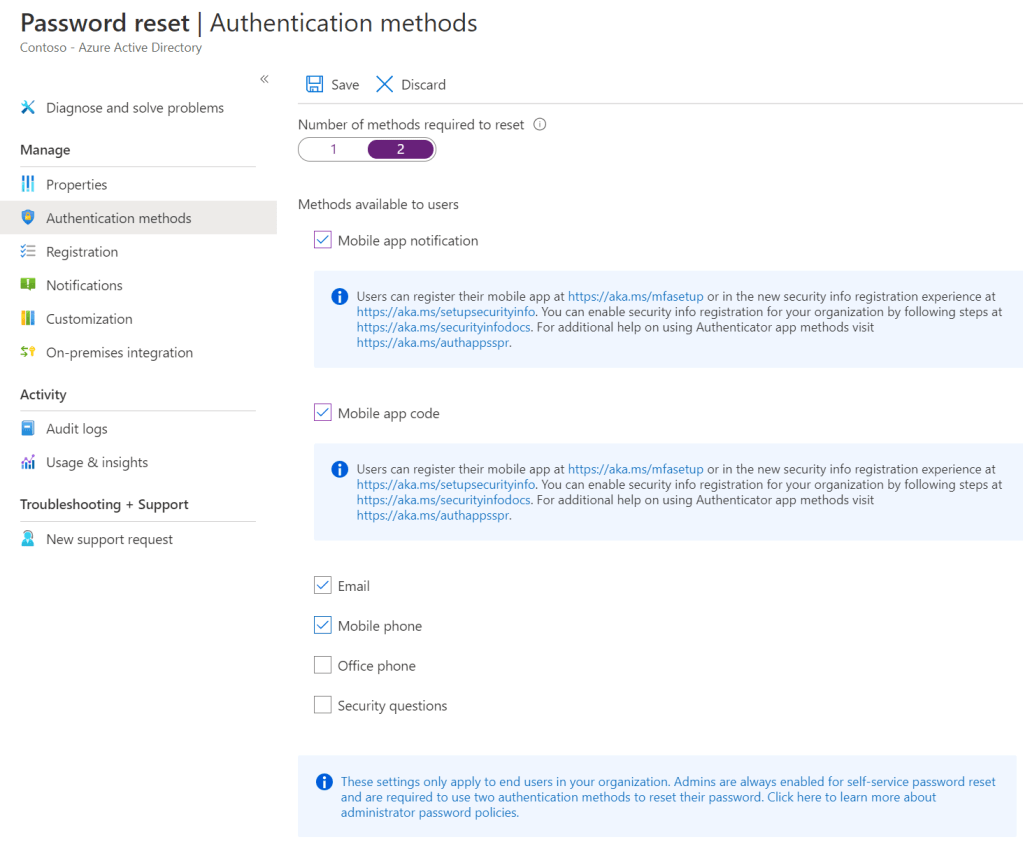Uncheck the Mobile app notification checkbox
1023x842 pixels.
(x=323, y=240)
